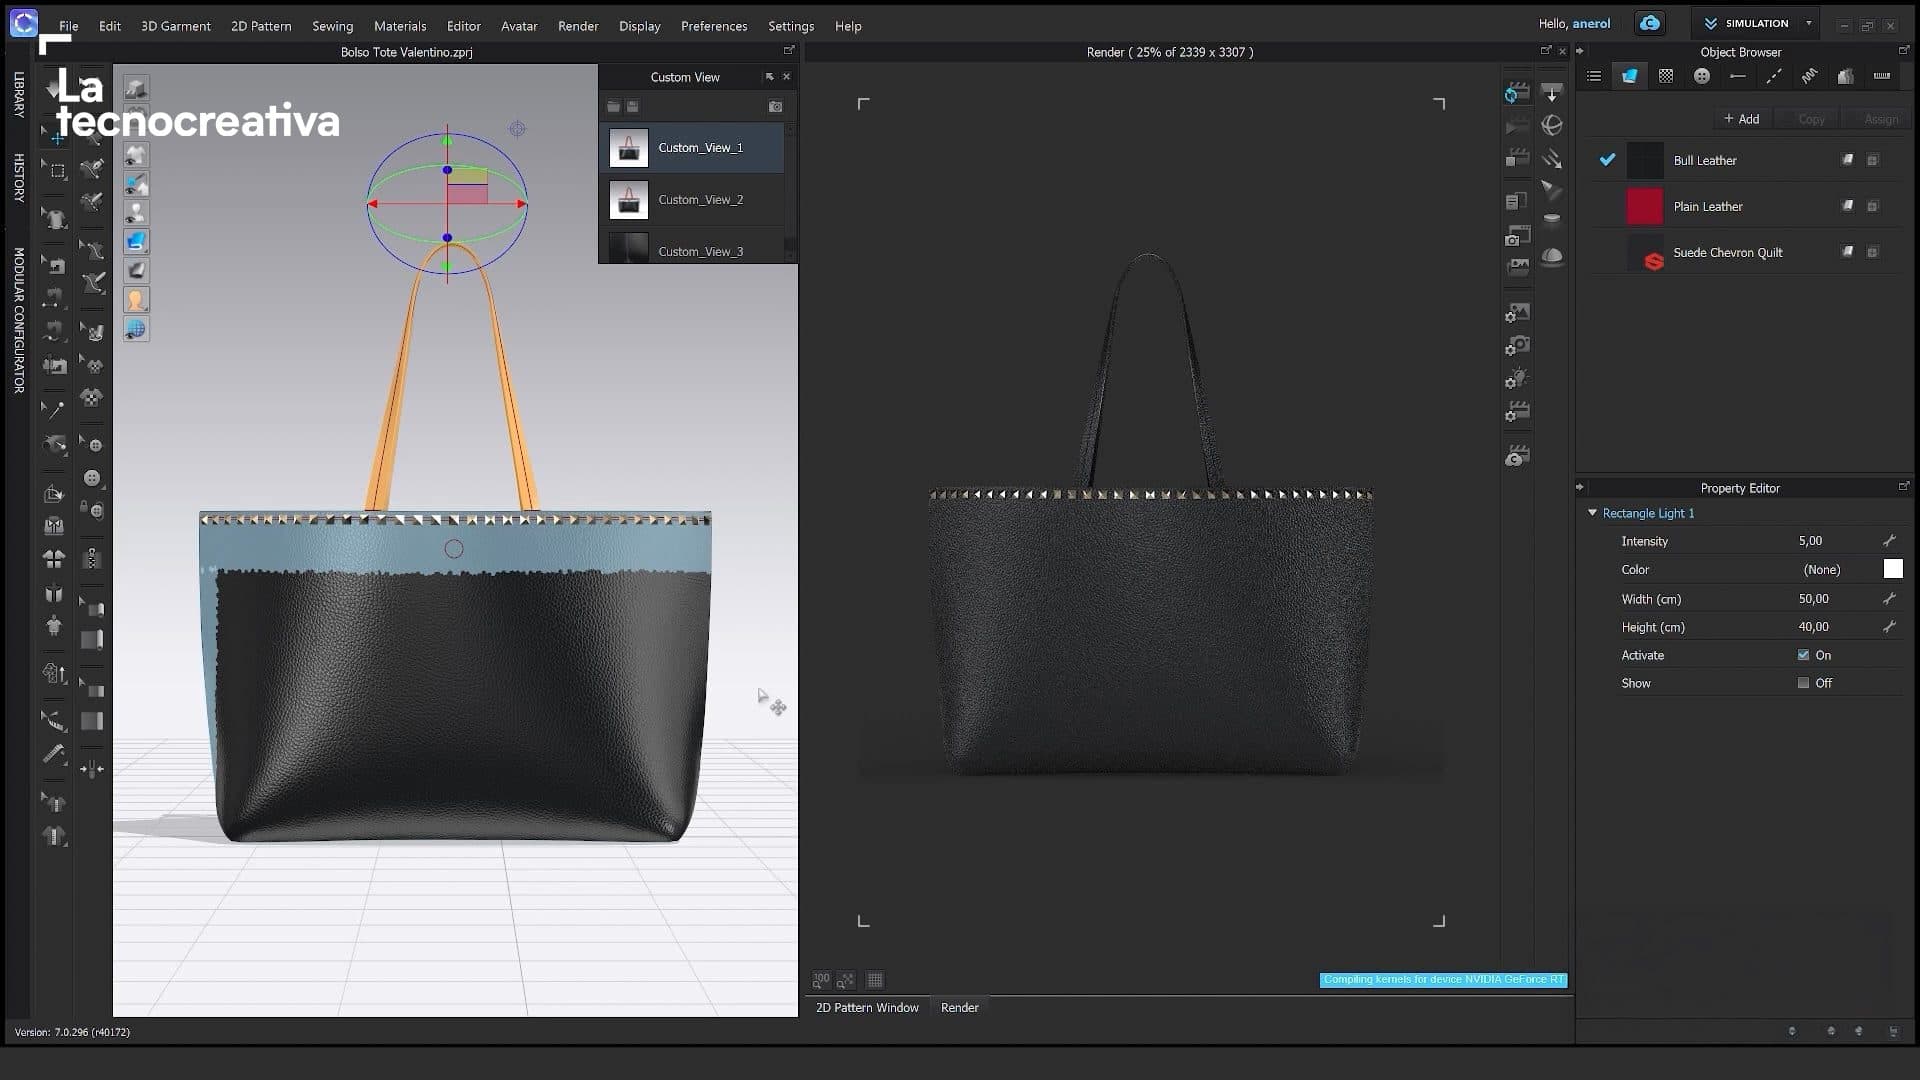Toggle the Show Off checkbox

pyautogui.click(x=1803, y=683)
